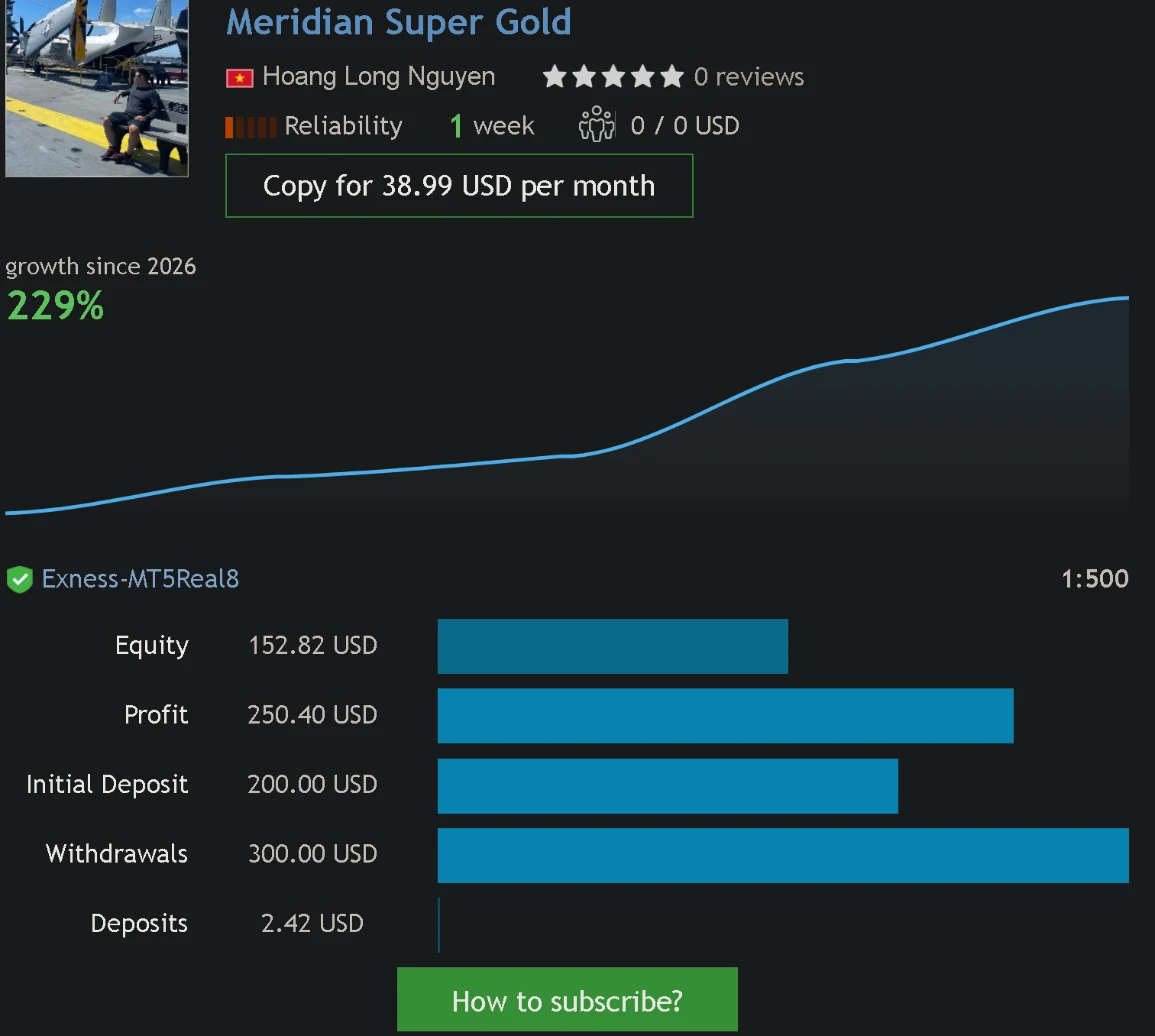Click the growth since 2026 label

pyautogui.click(x=101, y=266)
